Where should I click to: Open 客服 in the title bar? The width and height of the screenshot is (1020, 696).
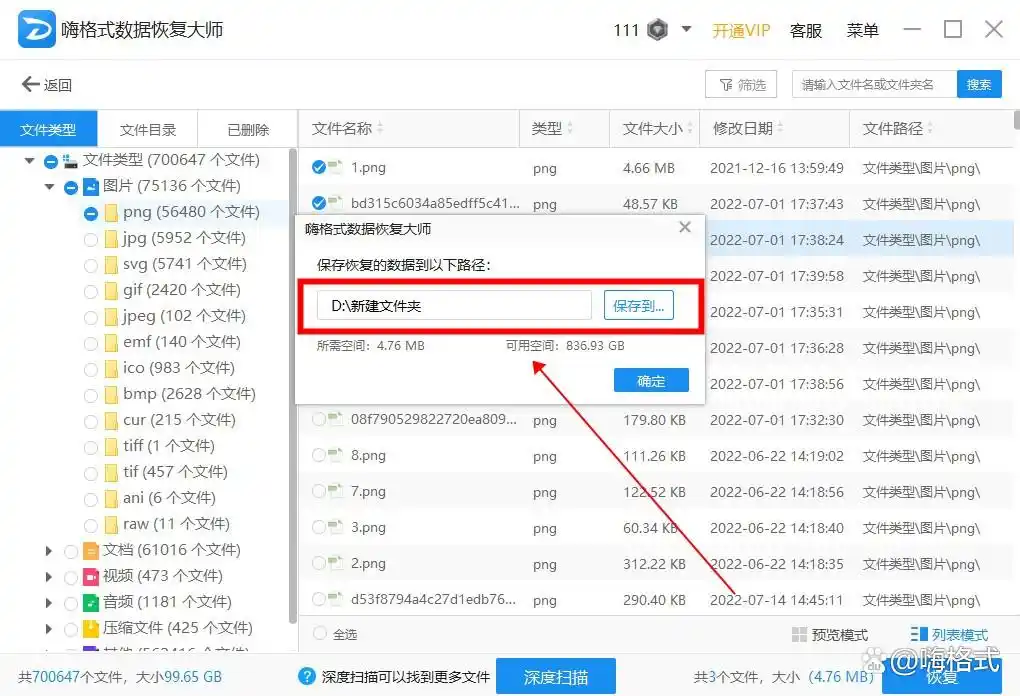click(805, 30)
